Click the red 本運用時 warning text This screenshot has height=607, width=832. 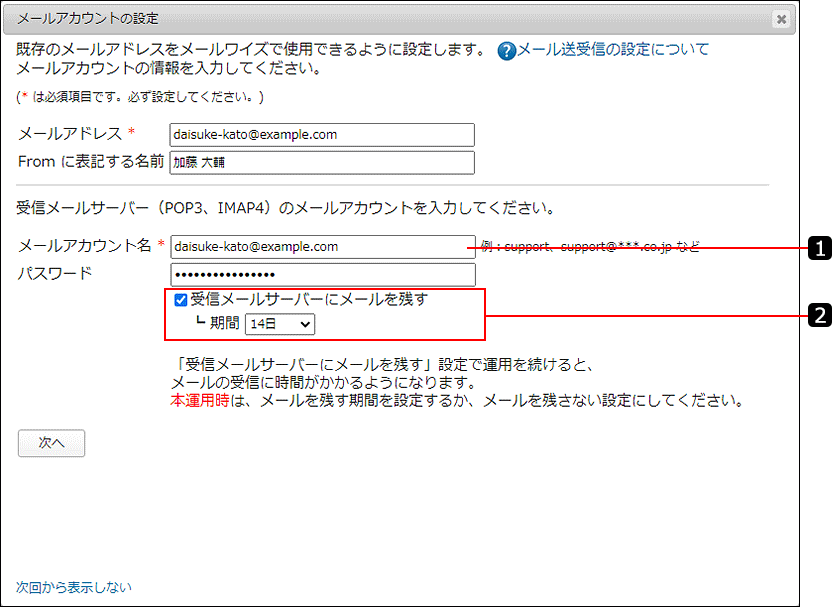(200, 400)
